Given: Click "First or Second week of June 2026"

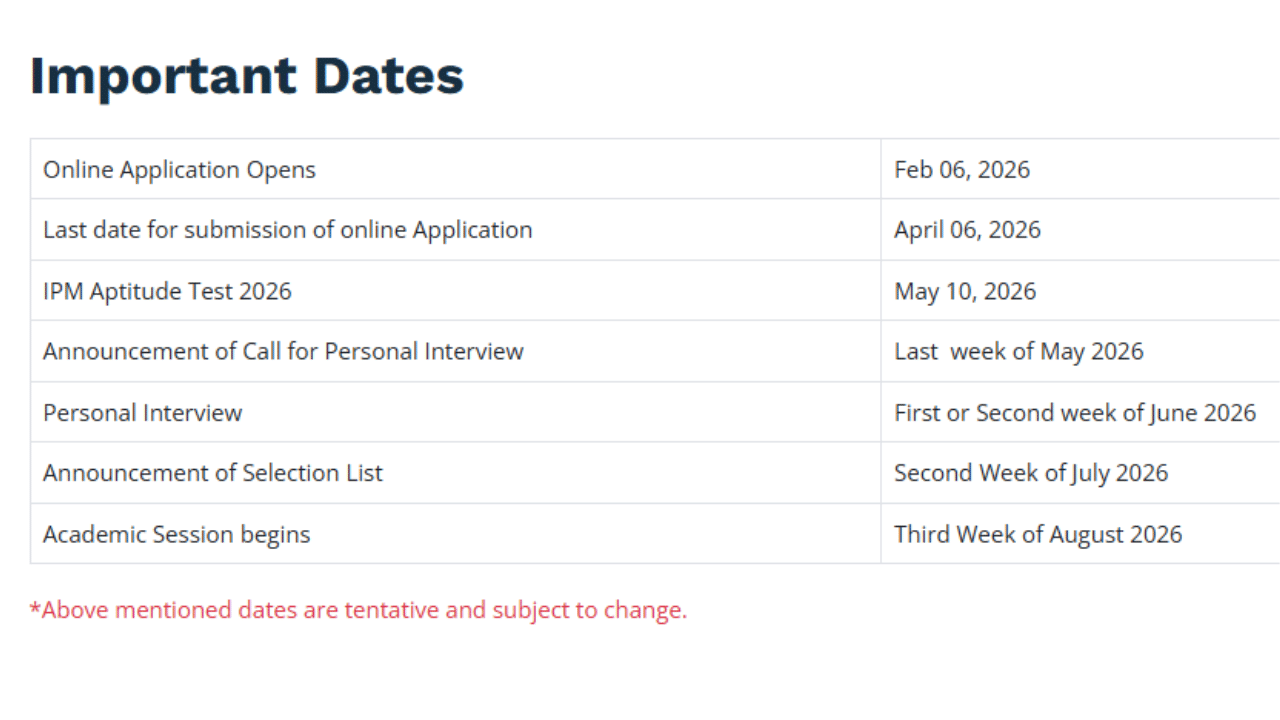Looking at the screenshot, I should [x=1075, y=413].
